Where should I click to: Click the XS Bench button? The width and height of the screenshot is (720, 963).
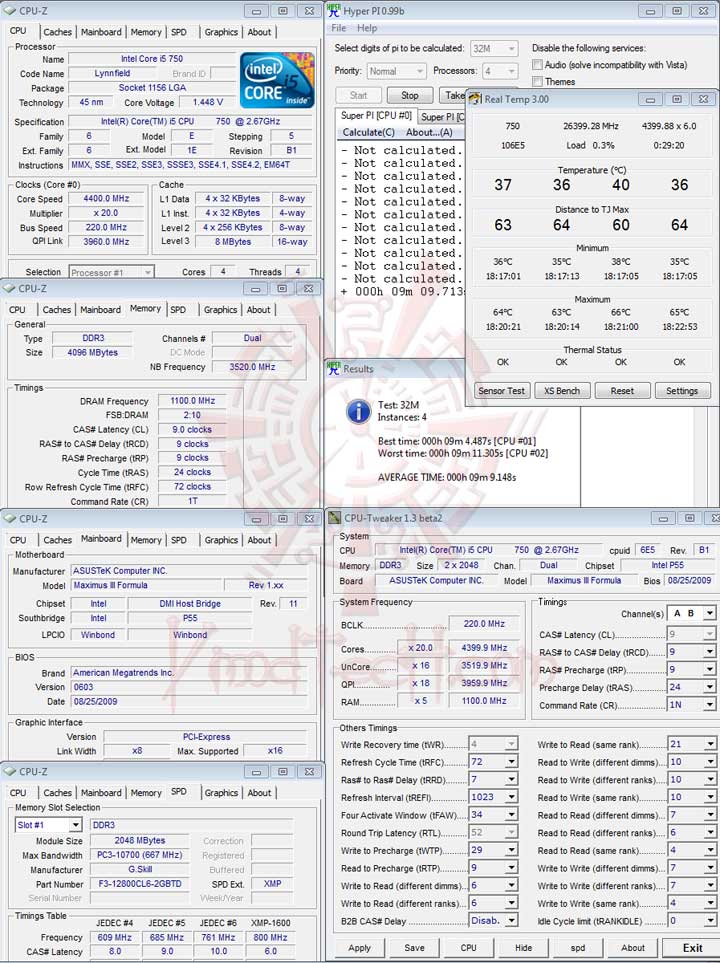pyautogui.click(x=562, y=391)
